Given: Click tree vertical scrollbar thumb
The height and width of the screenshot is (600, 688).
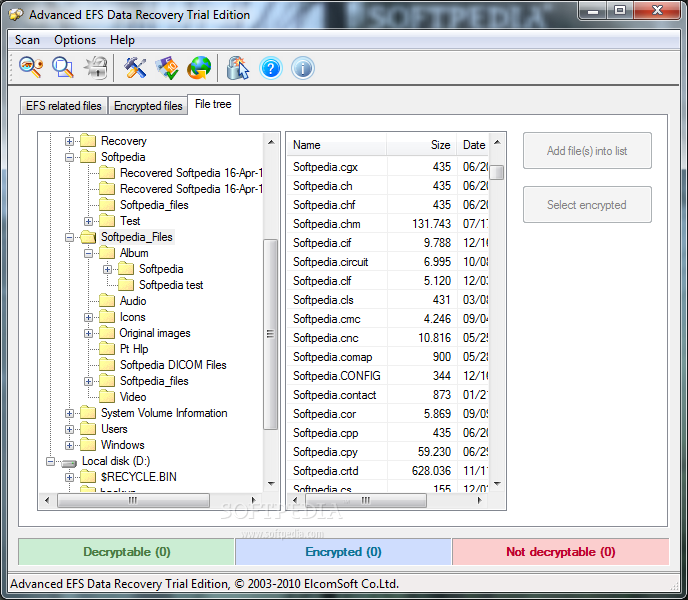Looking at the screenshot, I should (270, 334).
